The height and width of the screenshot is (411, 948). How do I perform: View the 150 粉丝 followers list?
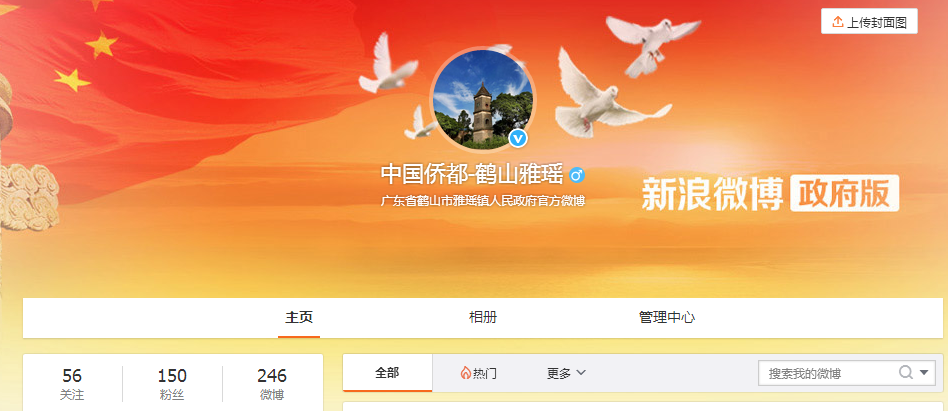pyautogui.click(x=172, y=384)
